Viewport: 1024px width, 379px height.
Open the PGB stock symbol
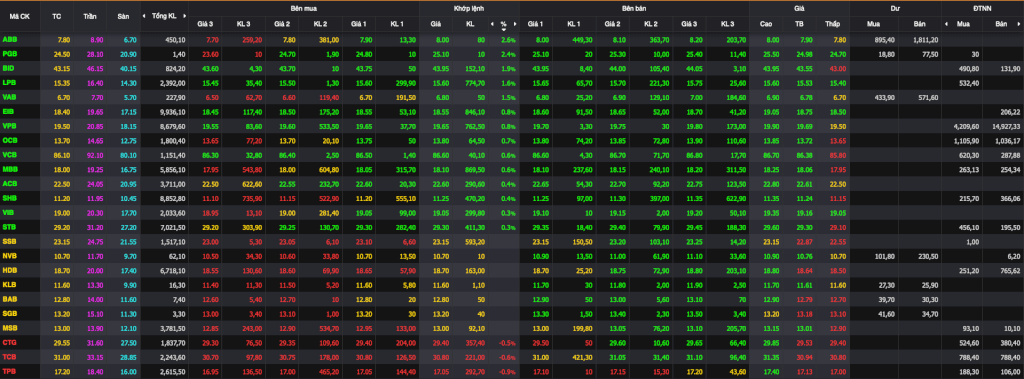pos(10,54)
